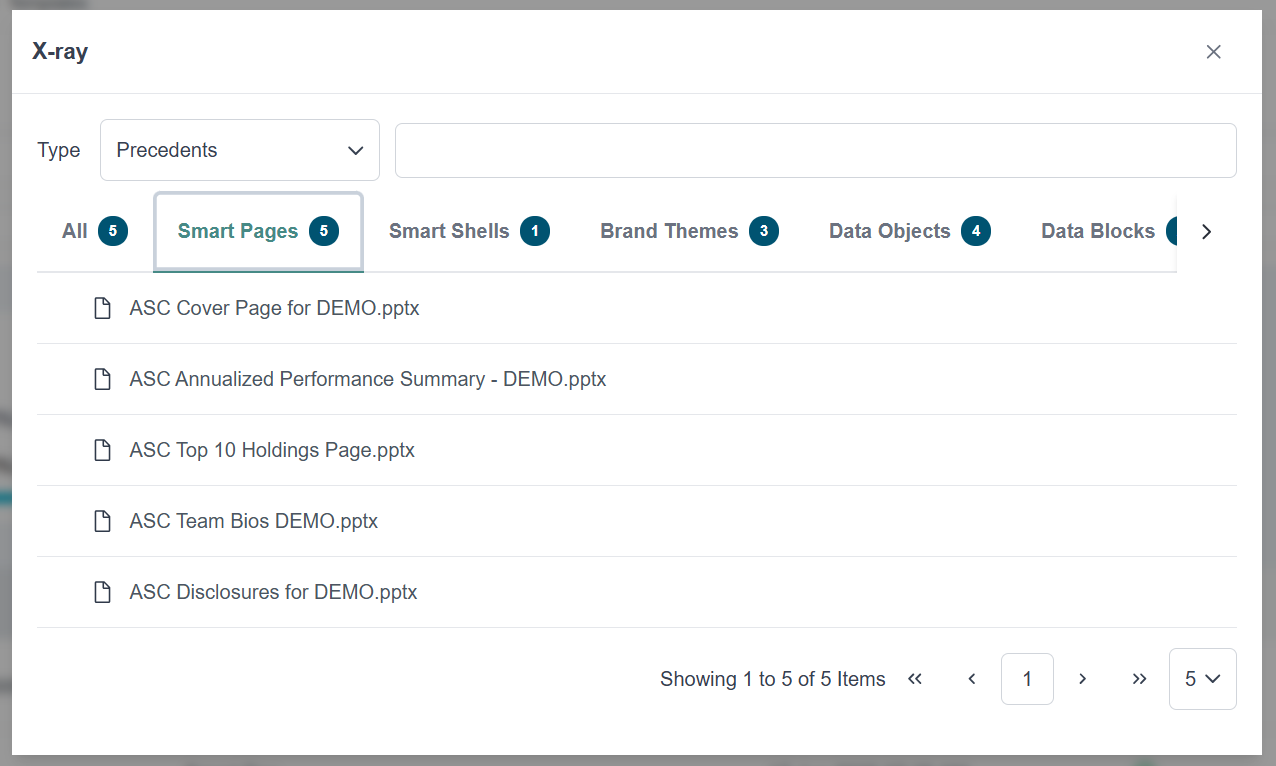Go to the previous page of results
Image resolution: width=1276 pixels, height=766 pixels.
coord(971,679)
